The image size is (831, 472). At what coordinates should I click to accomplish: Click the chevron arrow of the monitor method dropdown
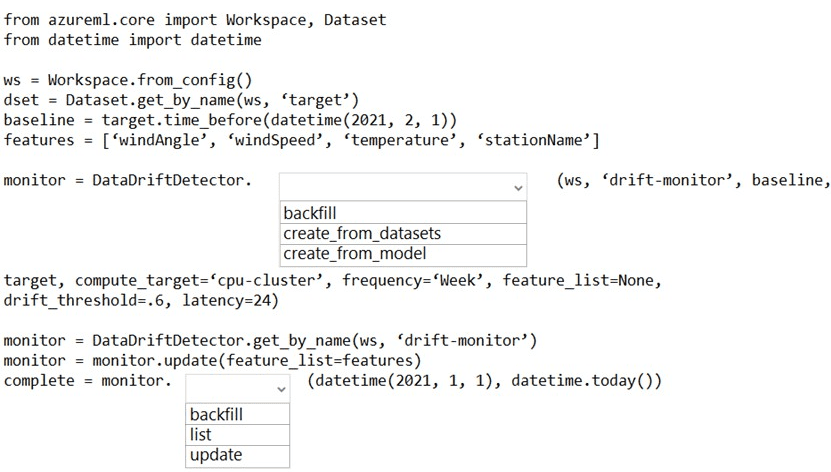tap(281, 388)
